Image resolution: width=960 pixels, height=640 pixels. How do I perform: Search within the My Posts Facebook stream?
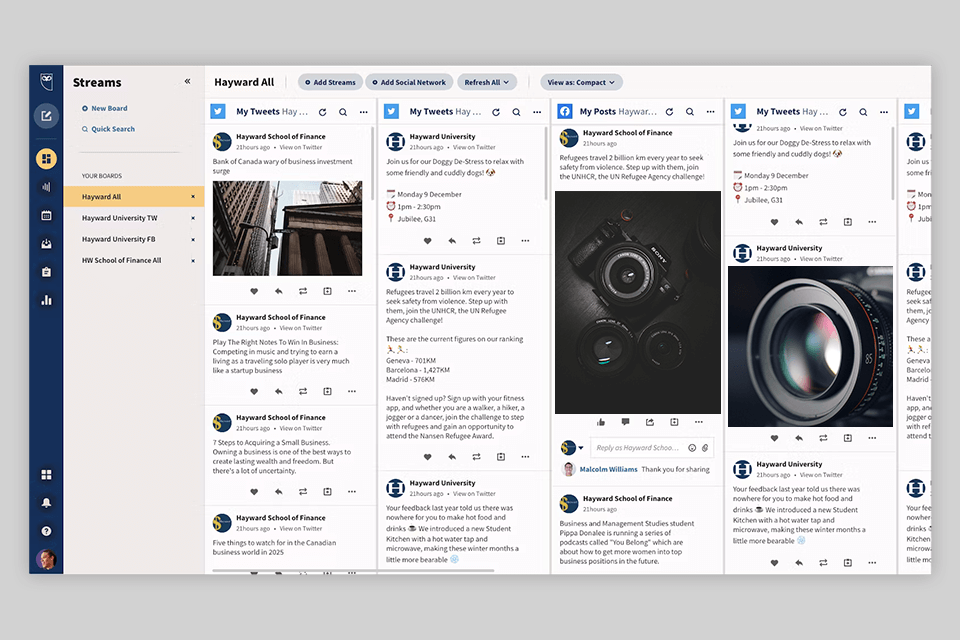pyautogui.click(x=689, y=112)
